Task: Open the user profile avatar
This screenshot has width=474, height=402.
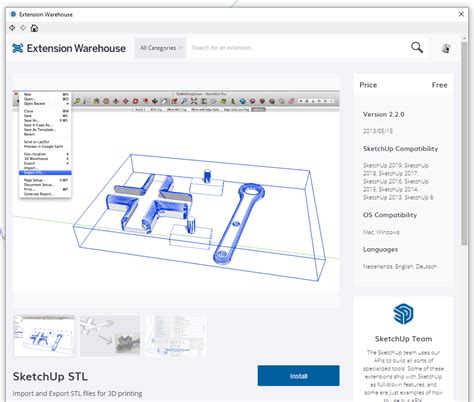Action: point(446,48)
